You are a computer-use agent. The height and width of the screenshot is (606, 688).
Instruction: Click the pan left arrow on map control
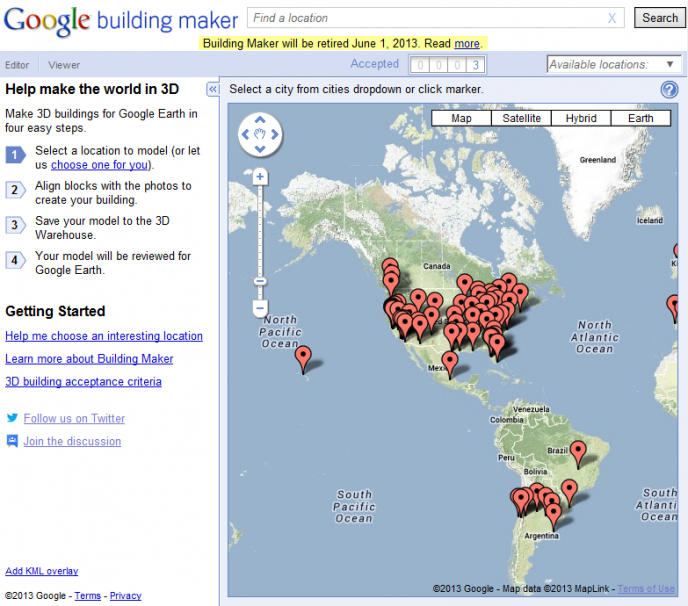[245, 134]
